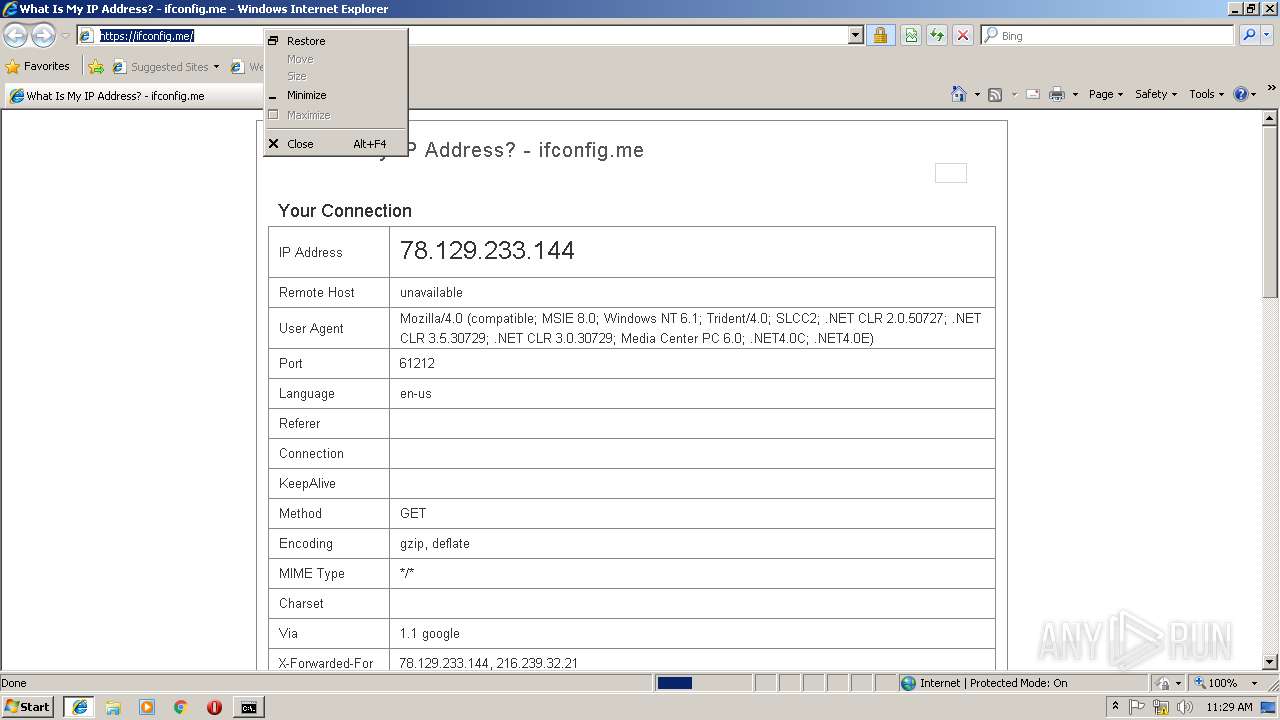Click Action Center flag tray icon
The height and width of the screenshot is (720, 1280).
click(1137, 707)
